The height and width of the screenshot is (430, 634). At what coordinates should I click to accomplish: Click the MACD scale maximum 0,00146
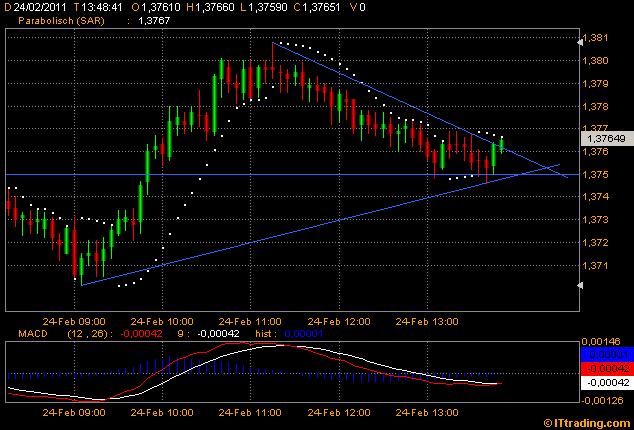tap(600, 342)
